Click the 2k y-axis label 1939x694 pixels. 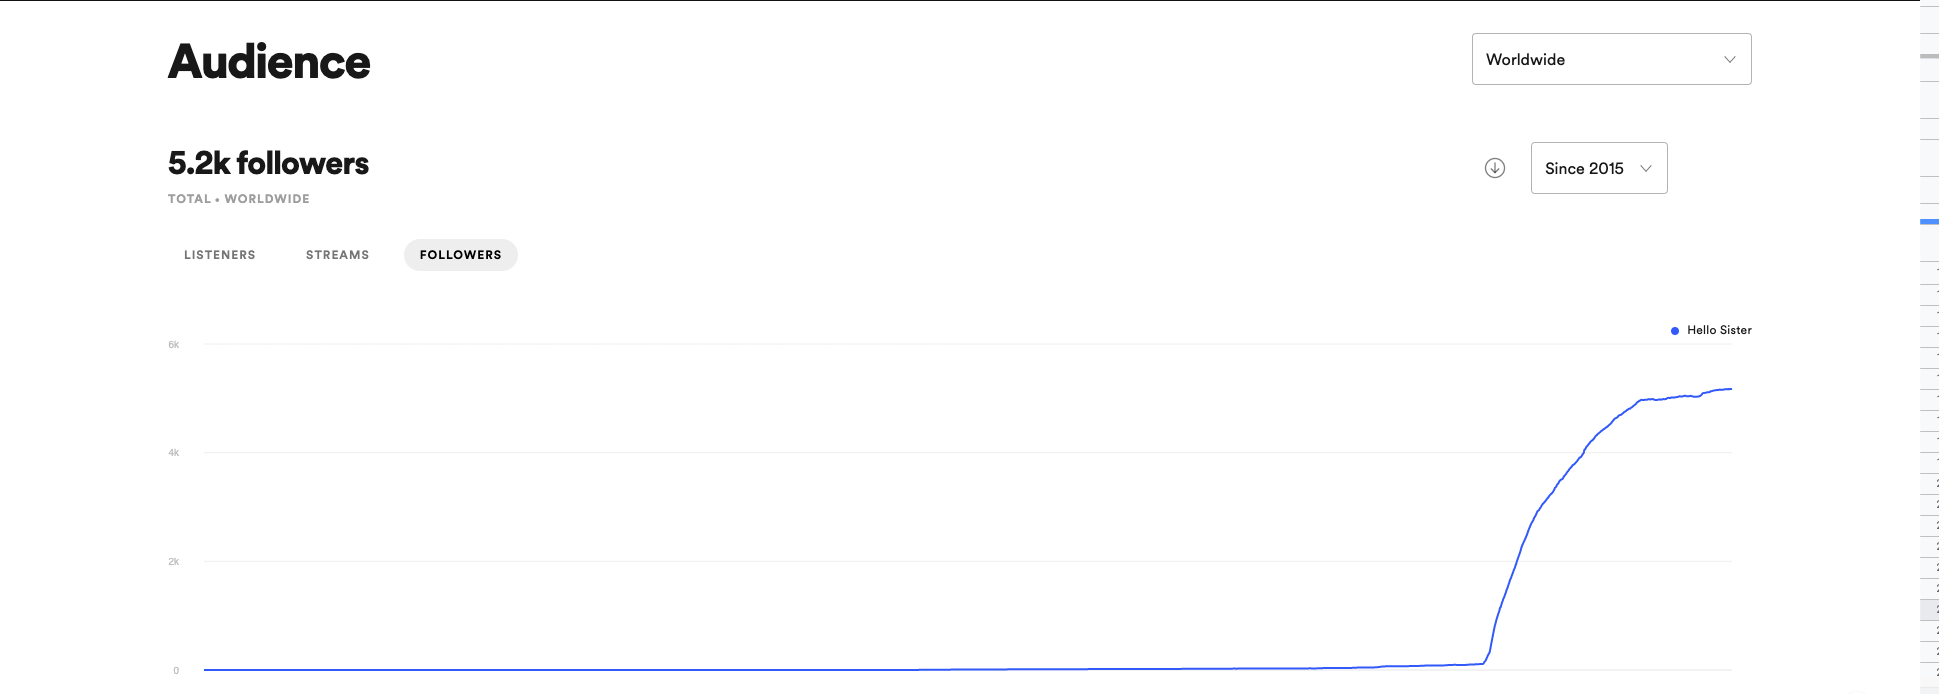[174, 562]
